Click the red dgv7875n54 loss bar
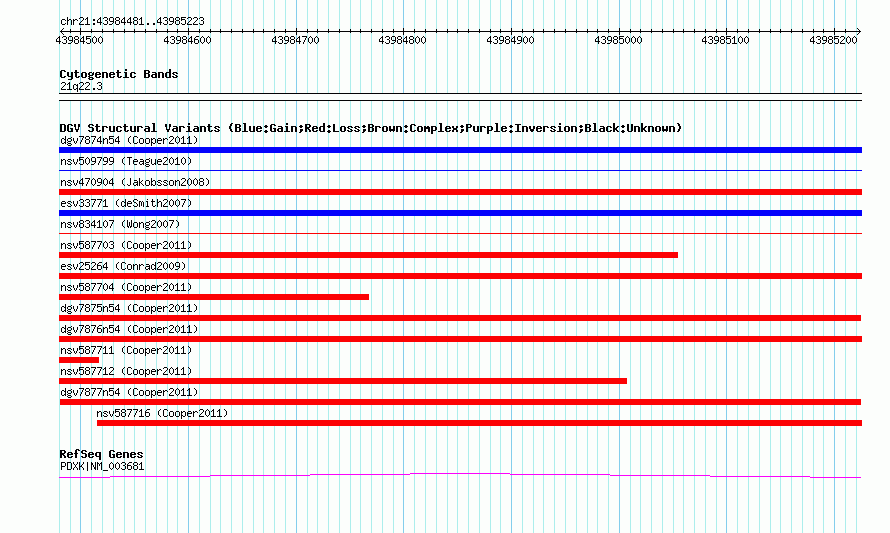The image size is (890, 533). (460, 318)
